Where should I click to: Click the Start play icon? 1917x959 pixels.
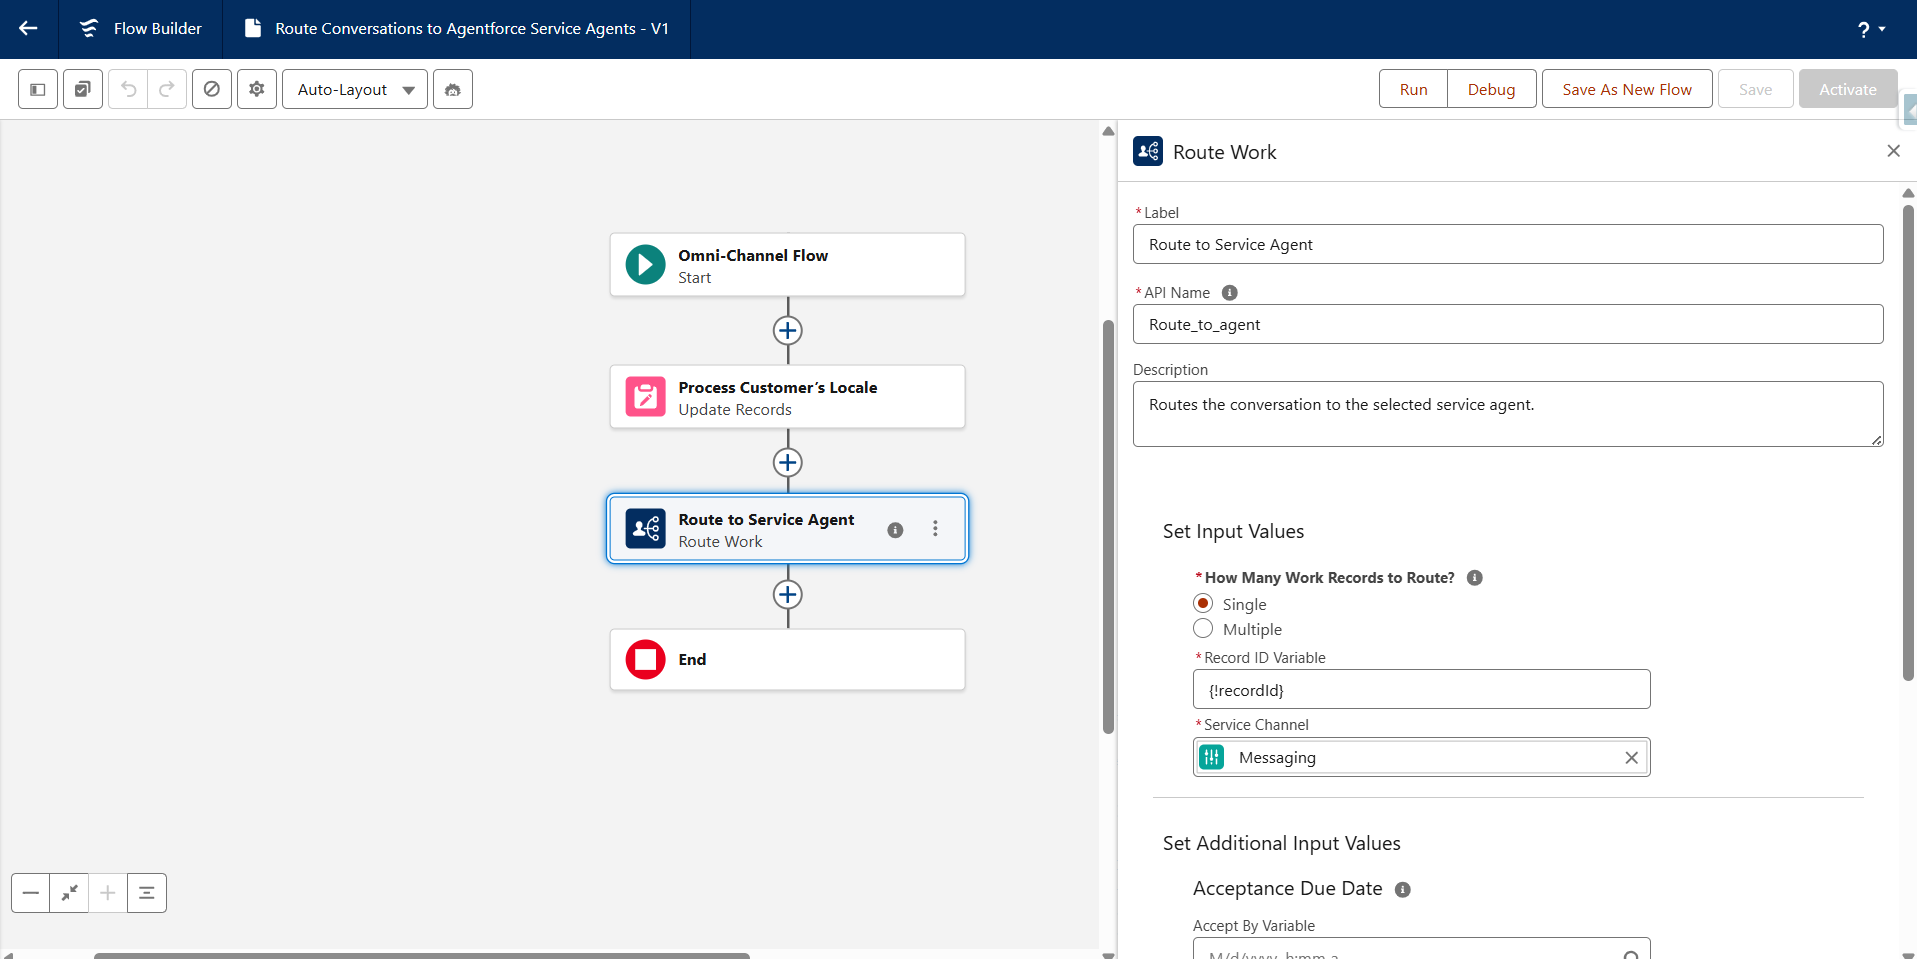pyautogui.click(x=645, y=265)
